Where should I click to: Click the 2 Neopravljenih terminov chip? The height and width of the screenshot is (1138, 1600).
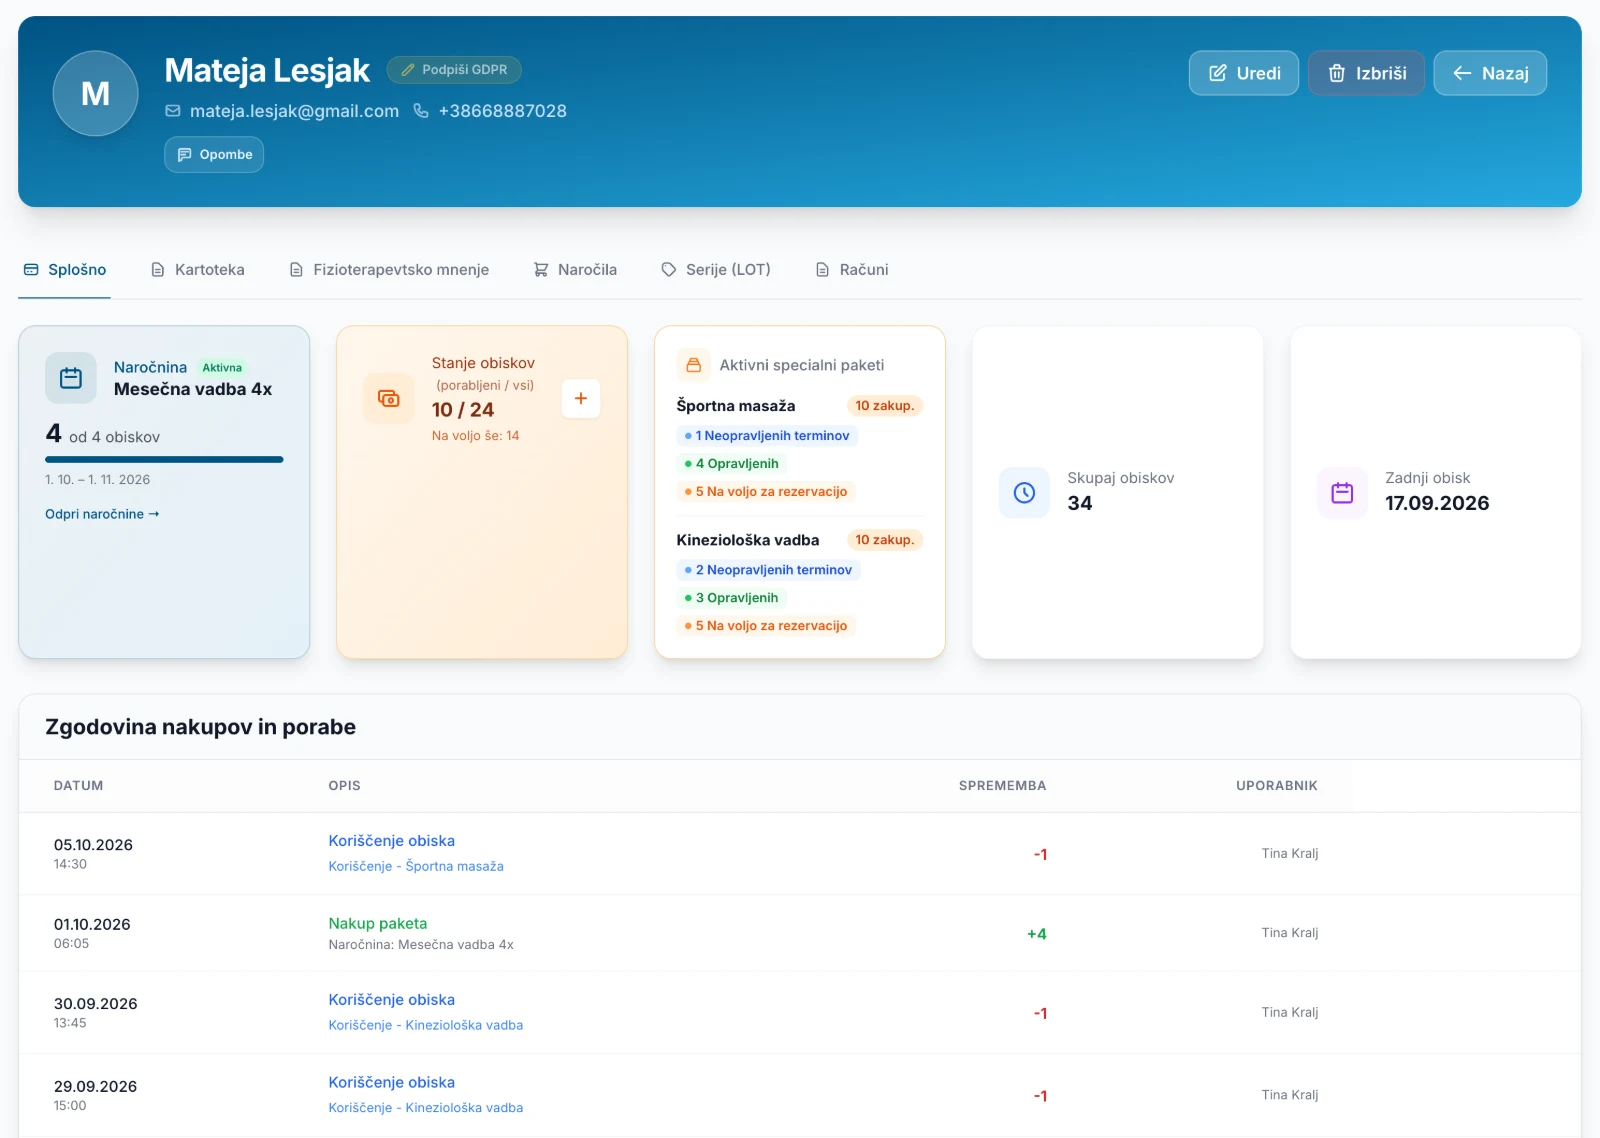769,570
